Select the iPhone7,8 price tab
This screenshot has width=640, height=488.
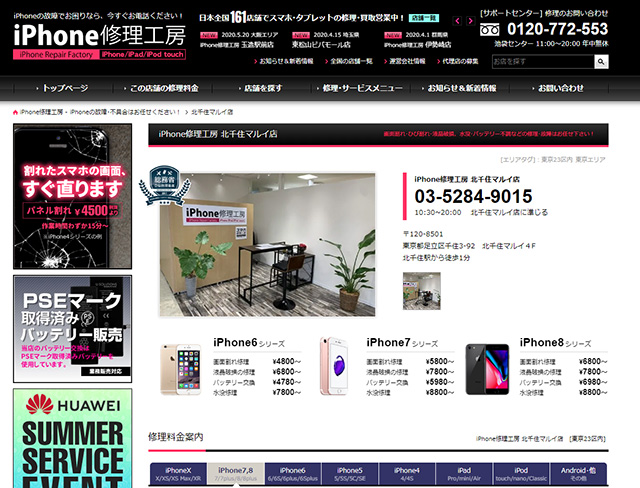(236, 474)
